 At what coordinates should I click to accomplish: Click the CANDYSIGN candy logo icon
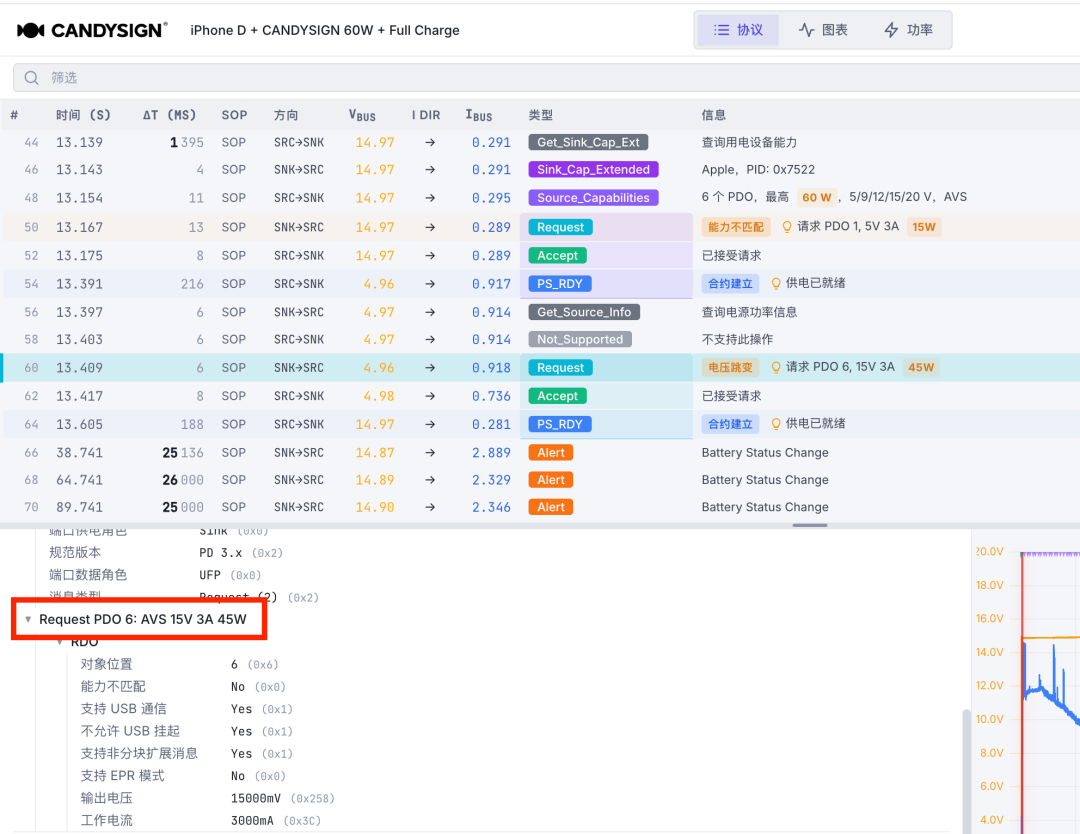[31, 30]
